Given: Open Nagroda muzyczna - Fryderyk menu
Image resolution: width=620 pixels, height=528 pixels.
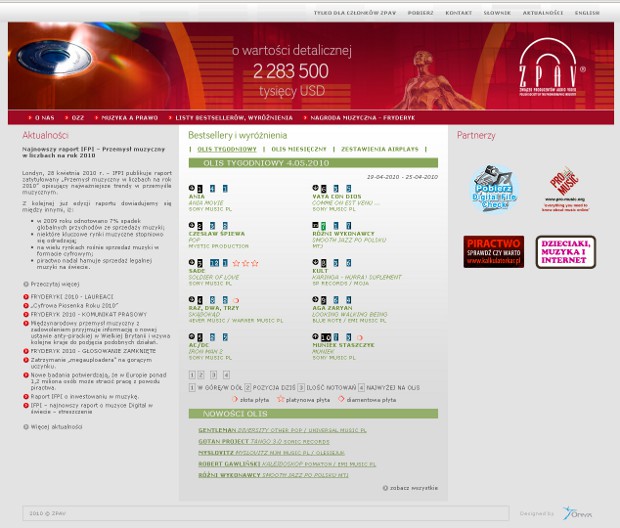Looking at the screenshot, I should 363,117.
